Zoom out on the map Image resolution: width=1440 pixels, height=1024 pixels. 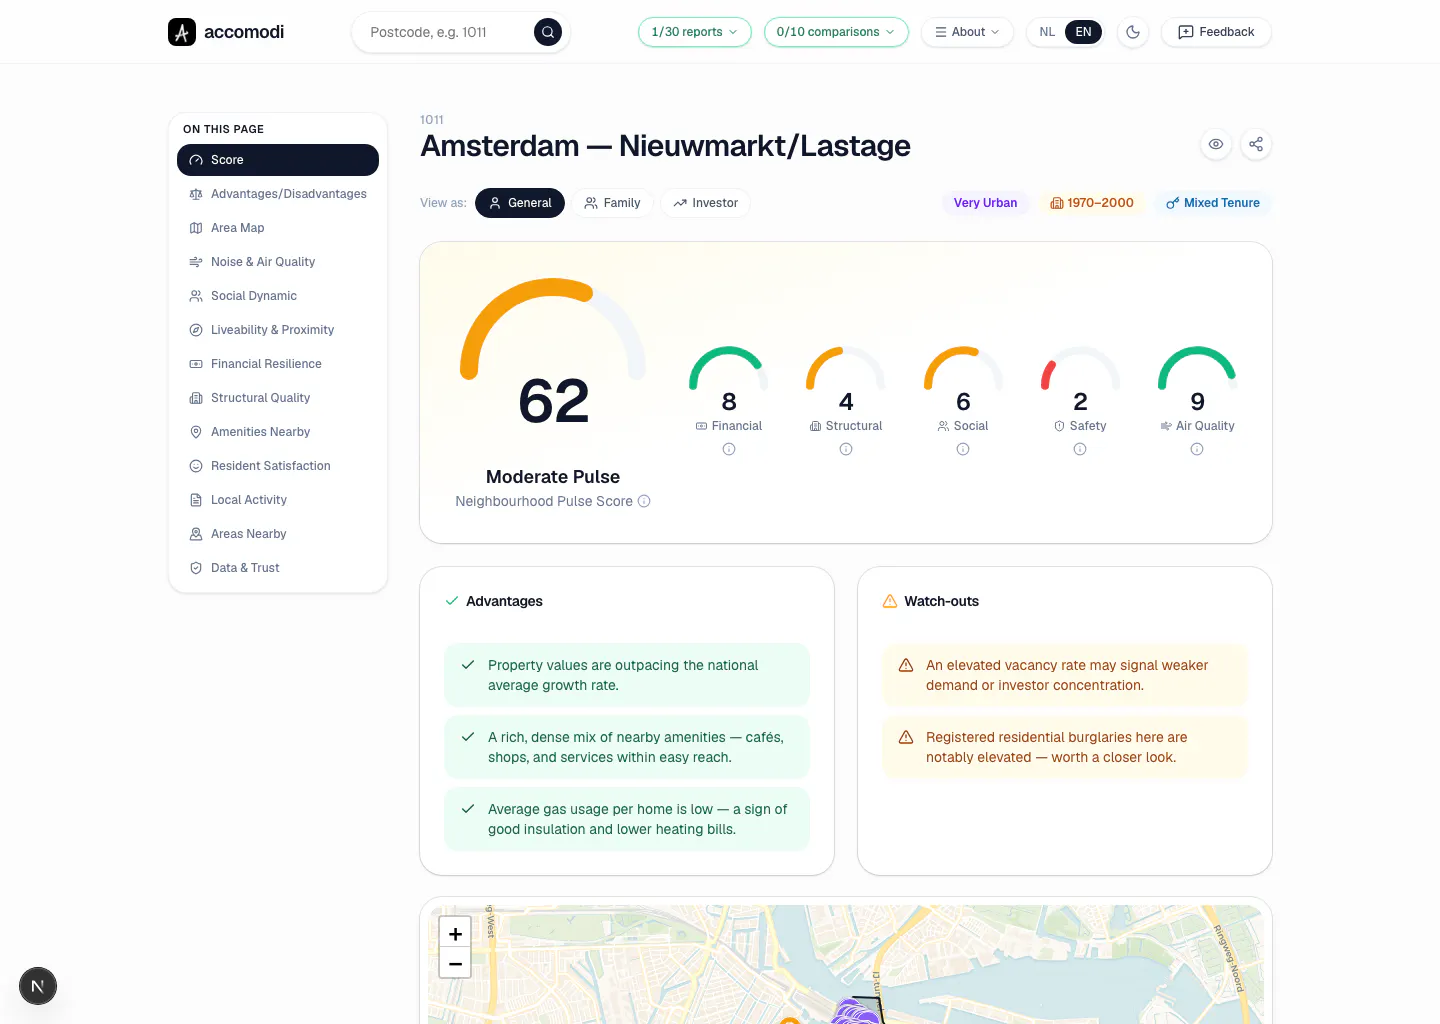point(455,963)
